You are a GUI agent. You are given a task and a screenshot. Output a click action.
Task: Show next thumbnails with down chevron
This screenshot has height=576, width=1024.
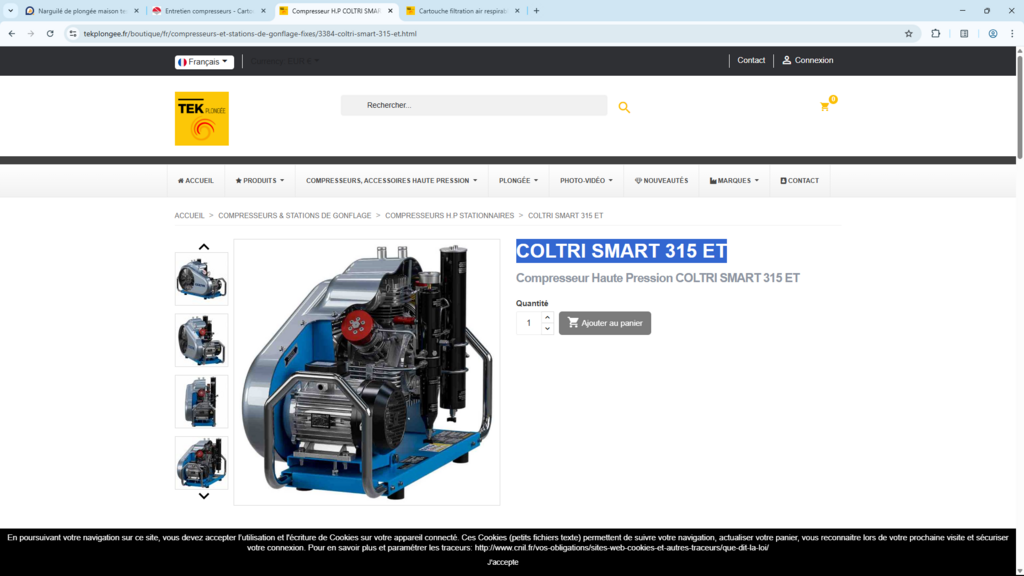pos(204,496)
